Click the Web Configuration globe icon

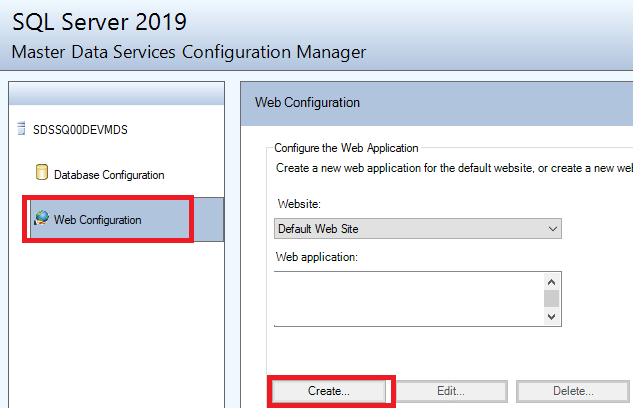pyautogui.click(x=41, y=218)
